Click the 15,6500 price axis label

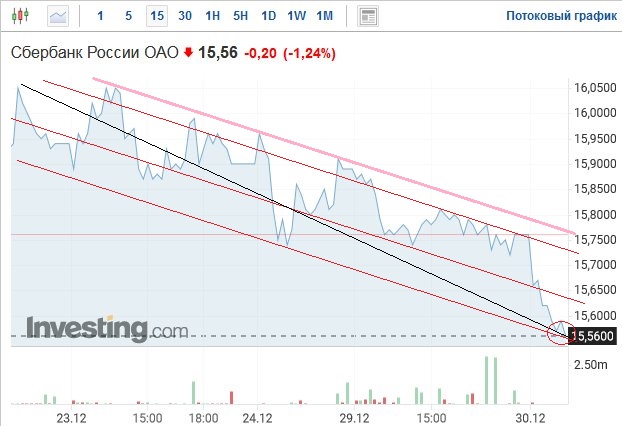(595, 290)
